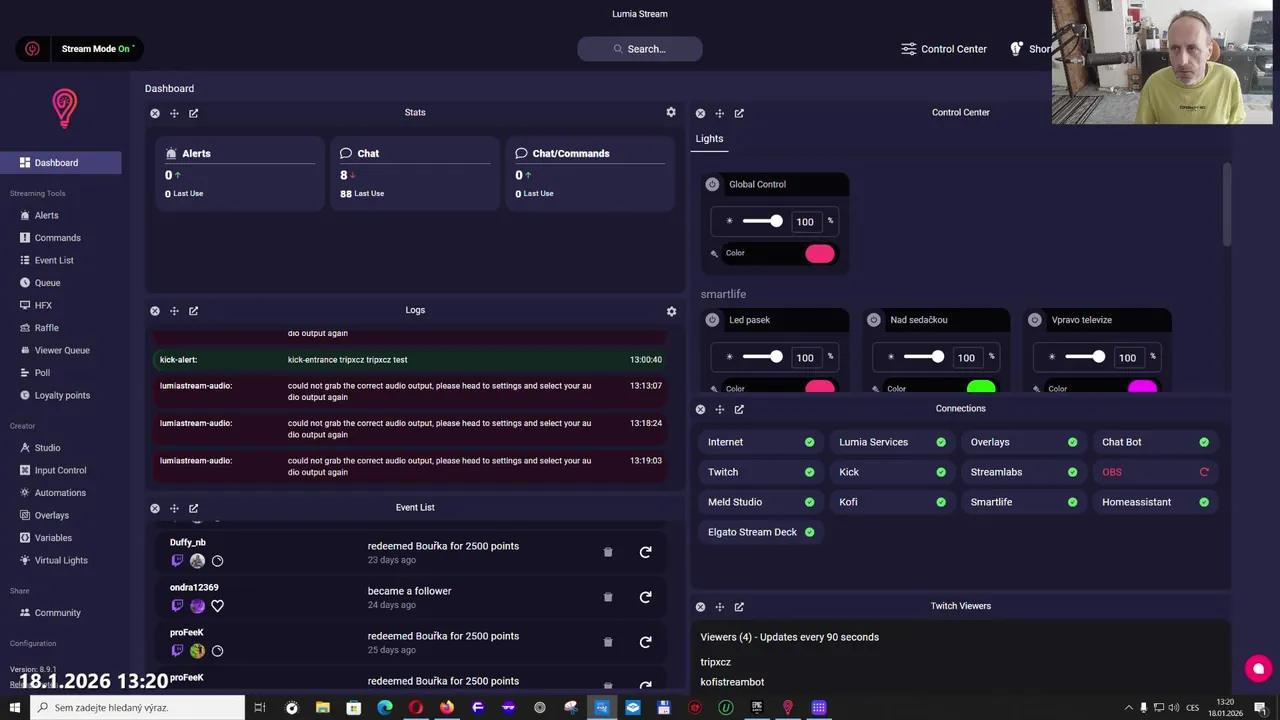Open Stats panel in new window

(x=193, y=113)
